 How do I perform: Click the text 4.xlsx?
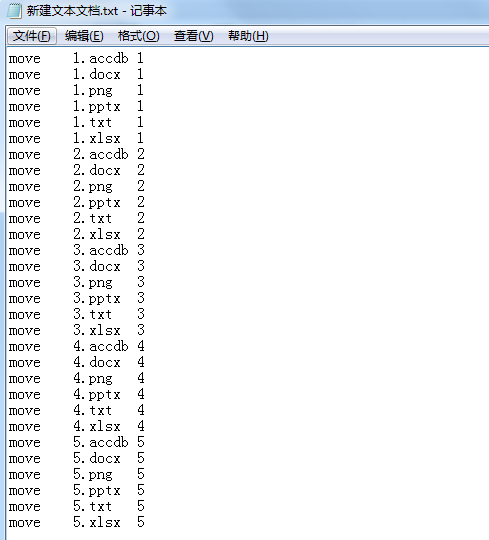coord(97,427)
